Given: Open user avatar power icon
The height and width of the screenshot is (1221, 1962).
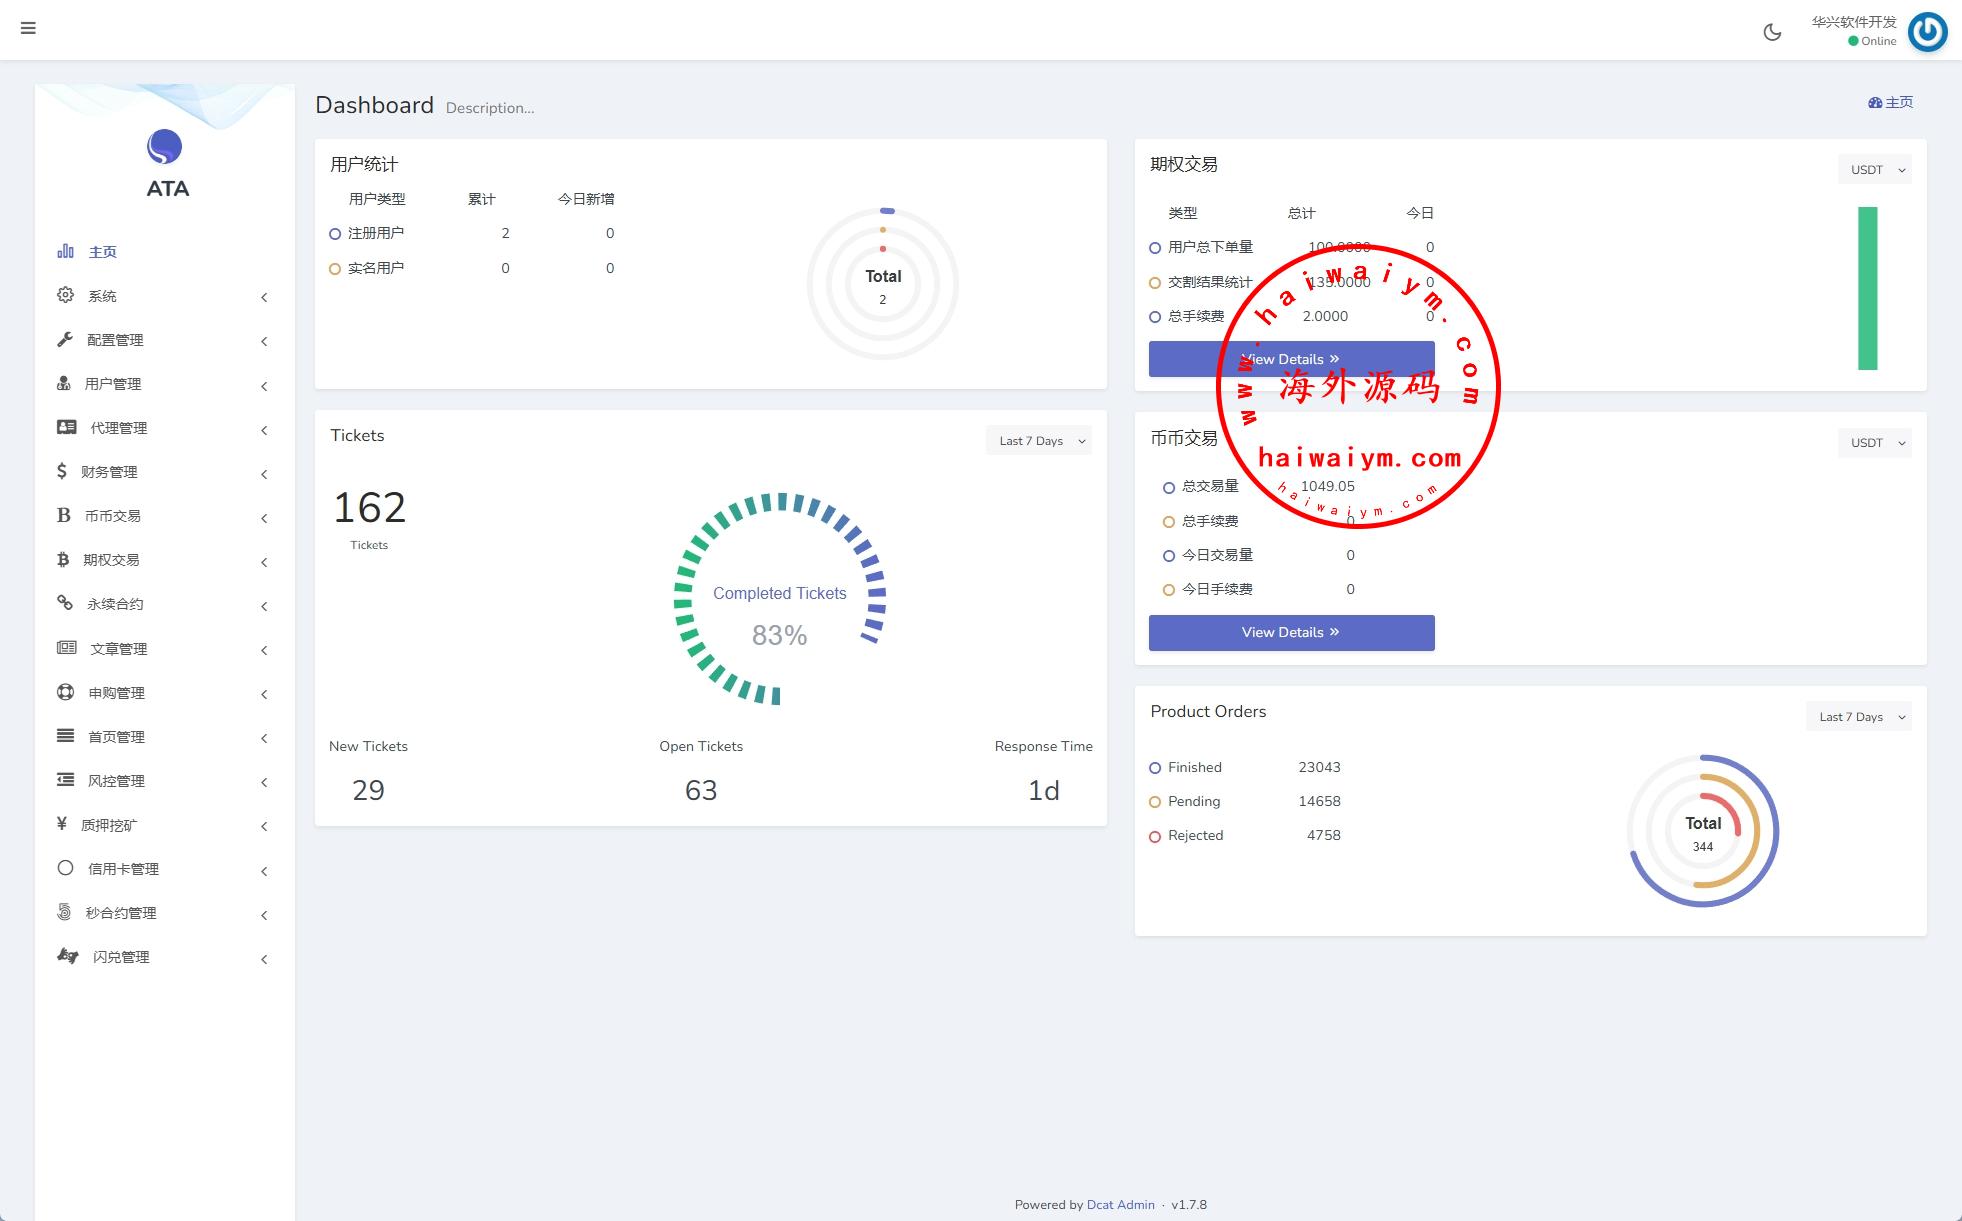Looking at the screenshot, I should (x=1927, y=32).
